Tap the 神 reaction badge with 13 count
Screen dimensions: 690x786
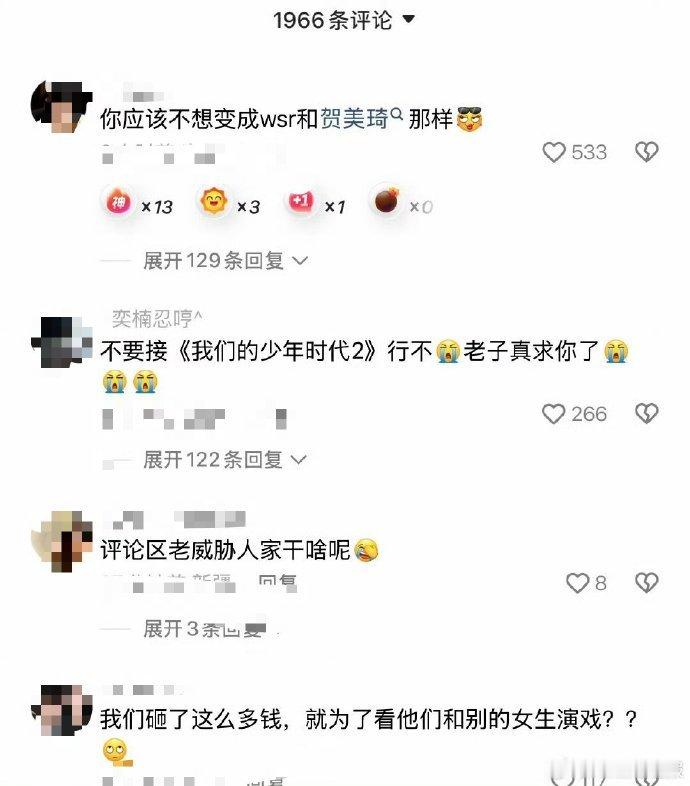[x=119, y=203]
